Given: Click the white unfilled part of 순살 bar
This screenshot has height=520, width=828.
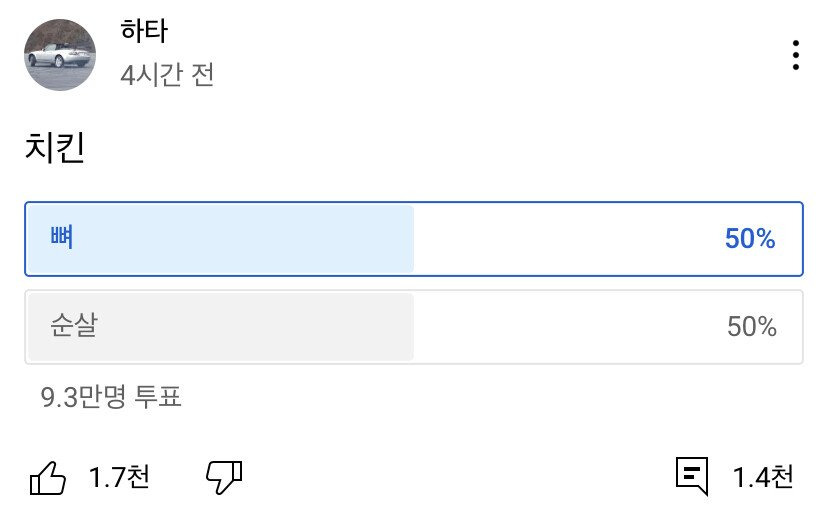Looking at the screenshot, I should coord(560,327).
